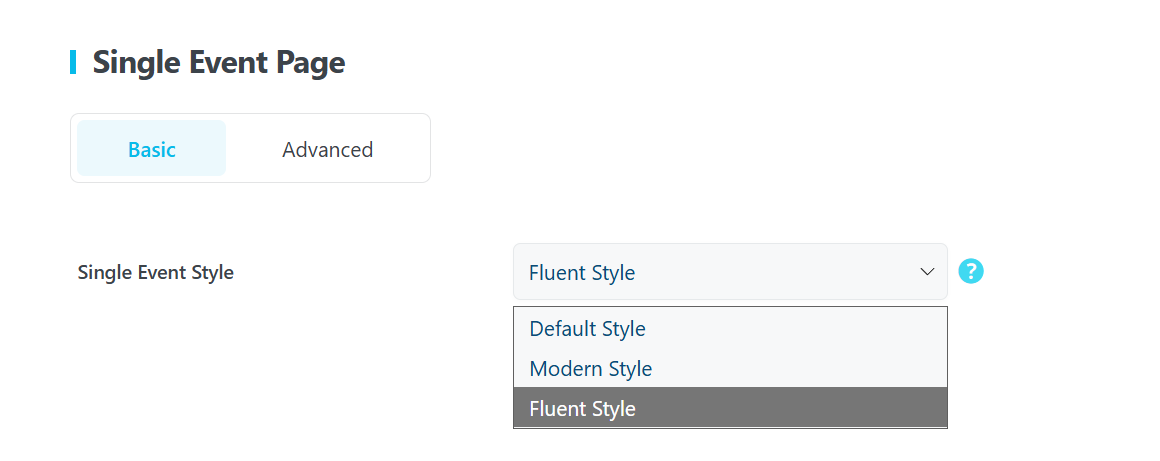The width and height of the screenshot is (1160, 461).
Task: Click the blue question mark help icon
Action: [971, 271]
